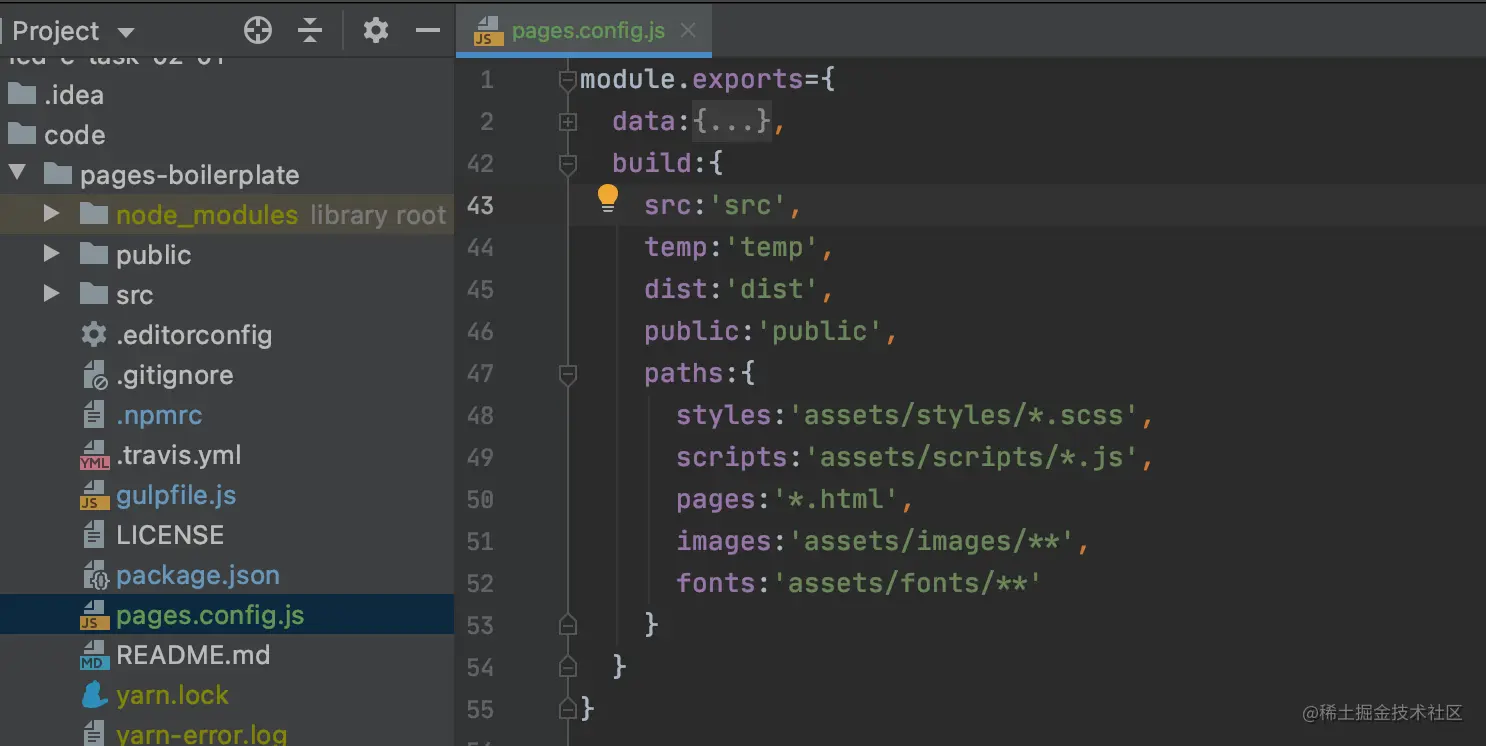
Task: Fold the build block at line 42
Action: click(x=568, y=163)
